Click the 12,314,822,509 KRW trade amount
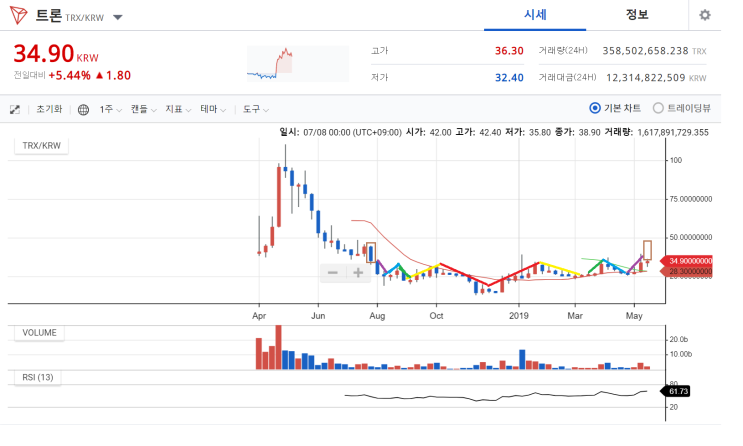Image resolution: width=743 pixels, height=446 pixels. (656, 78)
